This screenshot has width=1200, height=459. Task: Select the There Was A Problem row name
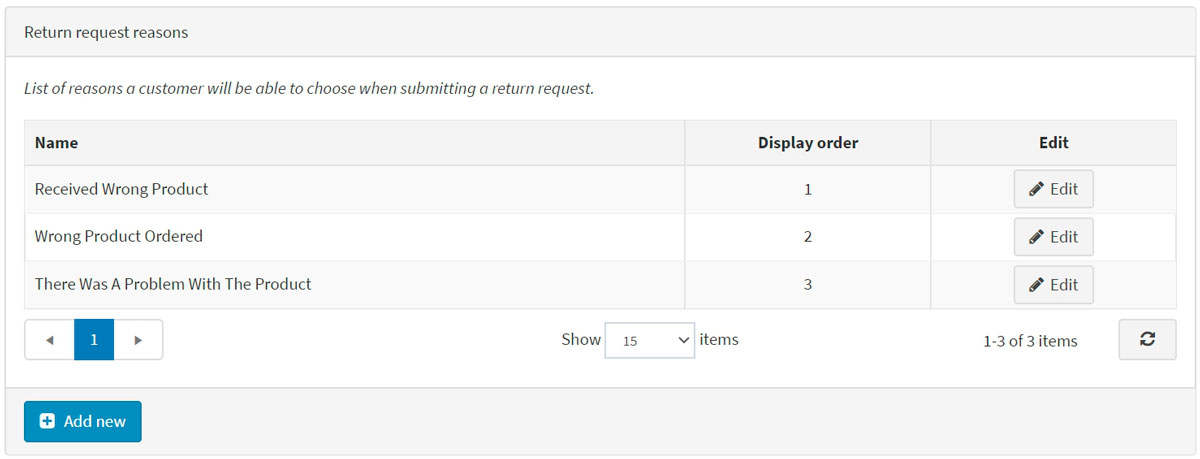pyautogui.click(x=173, y=285)
